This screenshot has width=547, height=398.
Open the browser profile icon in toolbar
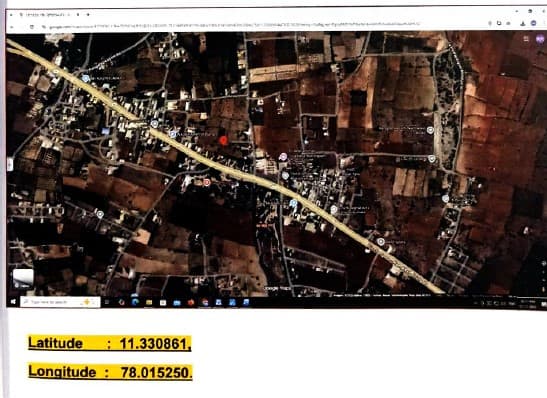pyautogui.click(x=533, y=23)
